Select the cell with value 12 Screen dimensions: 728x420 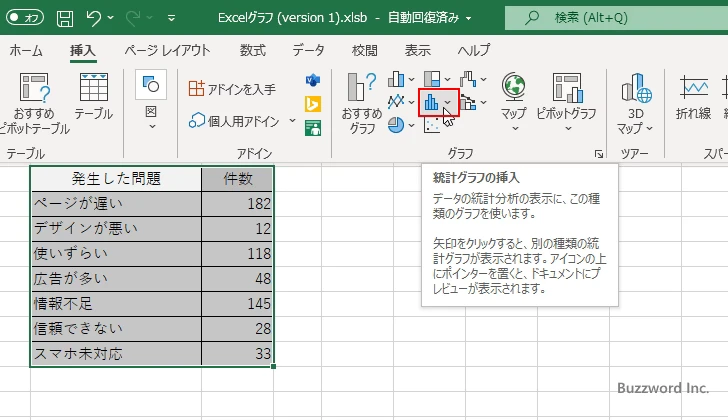click(238, 229)
